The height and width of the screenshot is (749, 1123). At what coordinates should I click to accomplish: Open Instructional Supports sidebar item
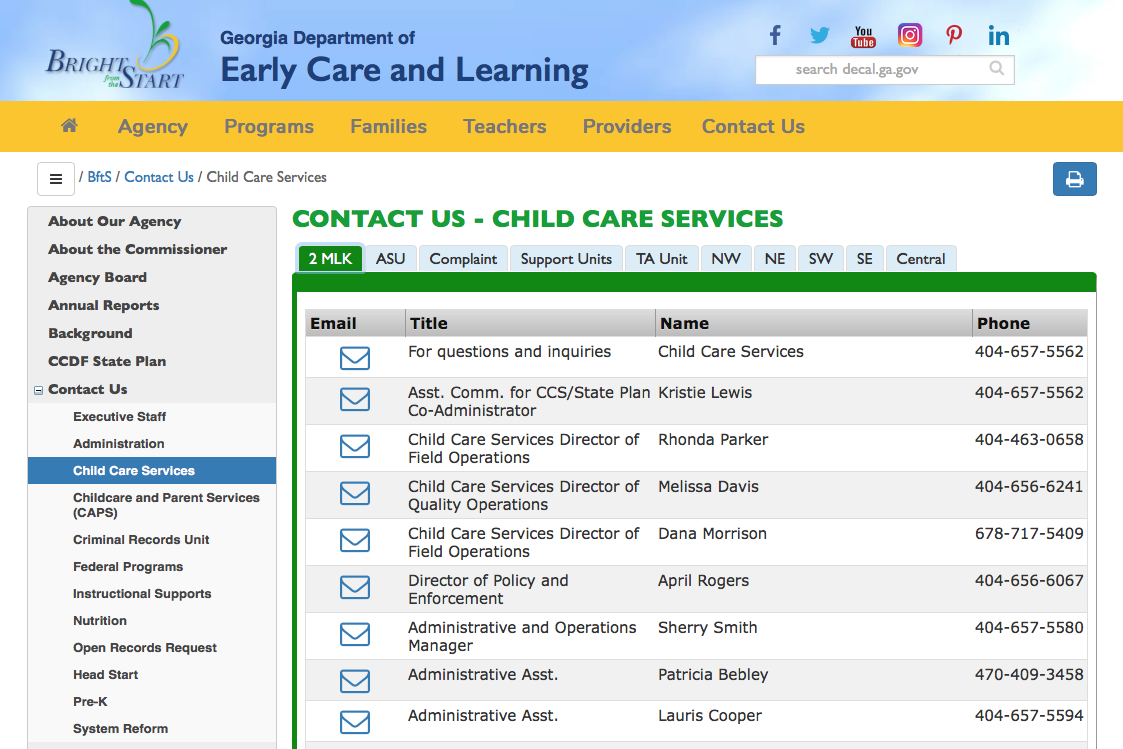tap(142, 594)
